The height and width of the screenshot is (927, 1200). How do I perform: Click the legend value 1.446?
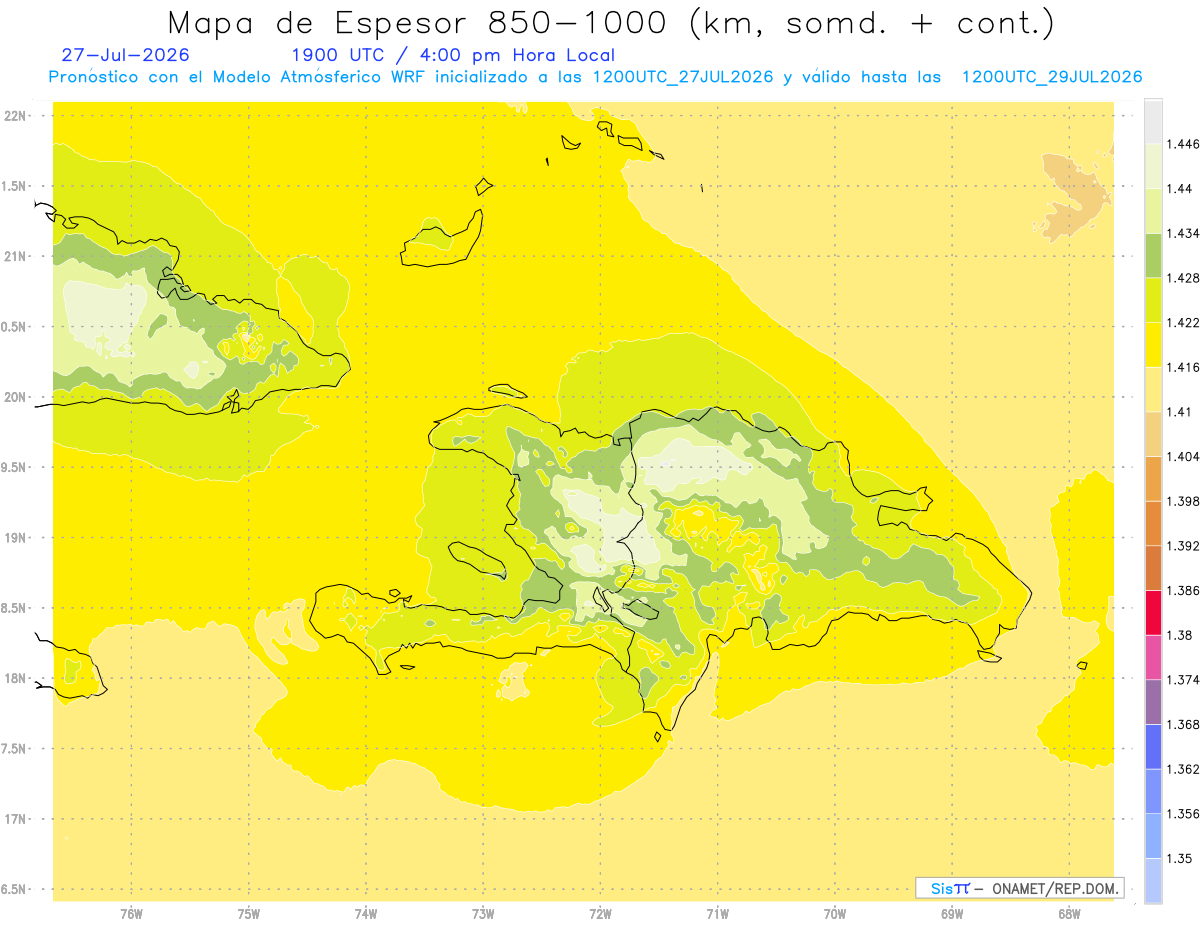click(x=1185, y=144)
